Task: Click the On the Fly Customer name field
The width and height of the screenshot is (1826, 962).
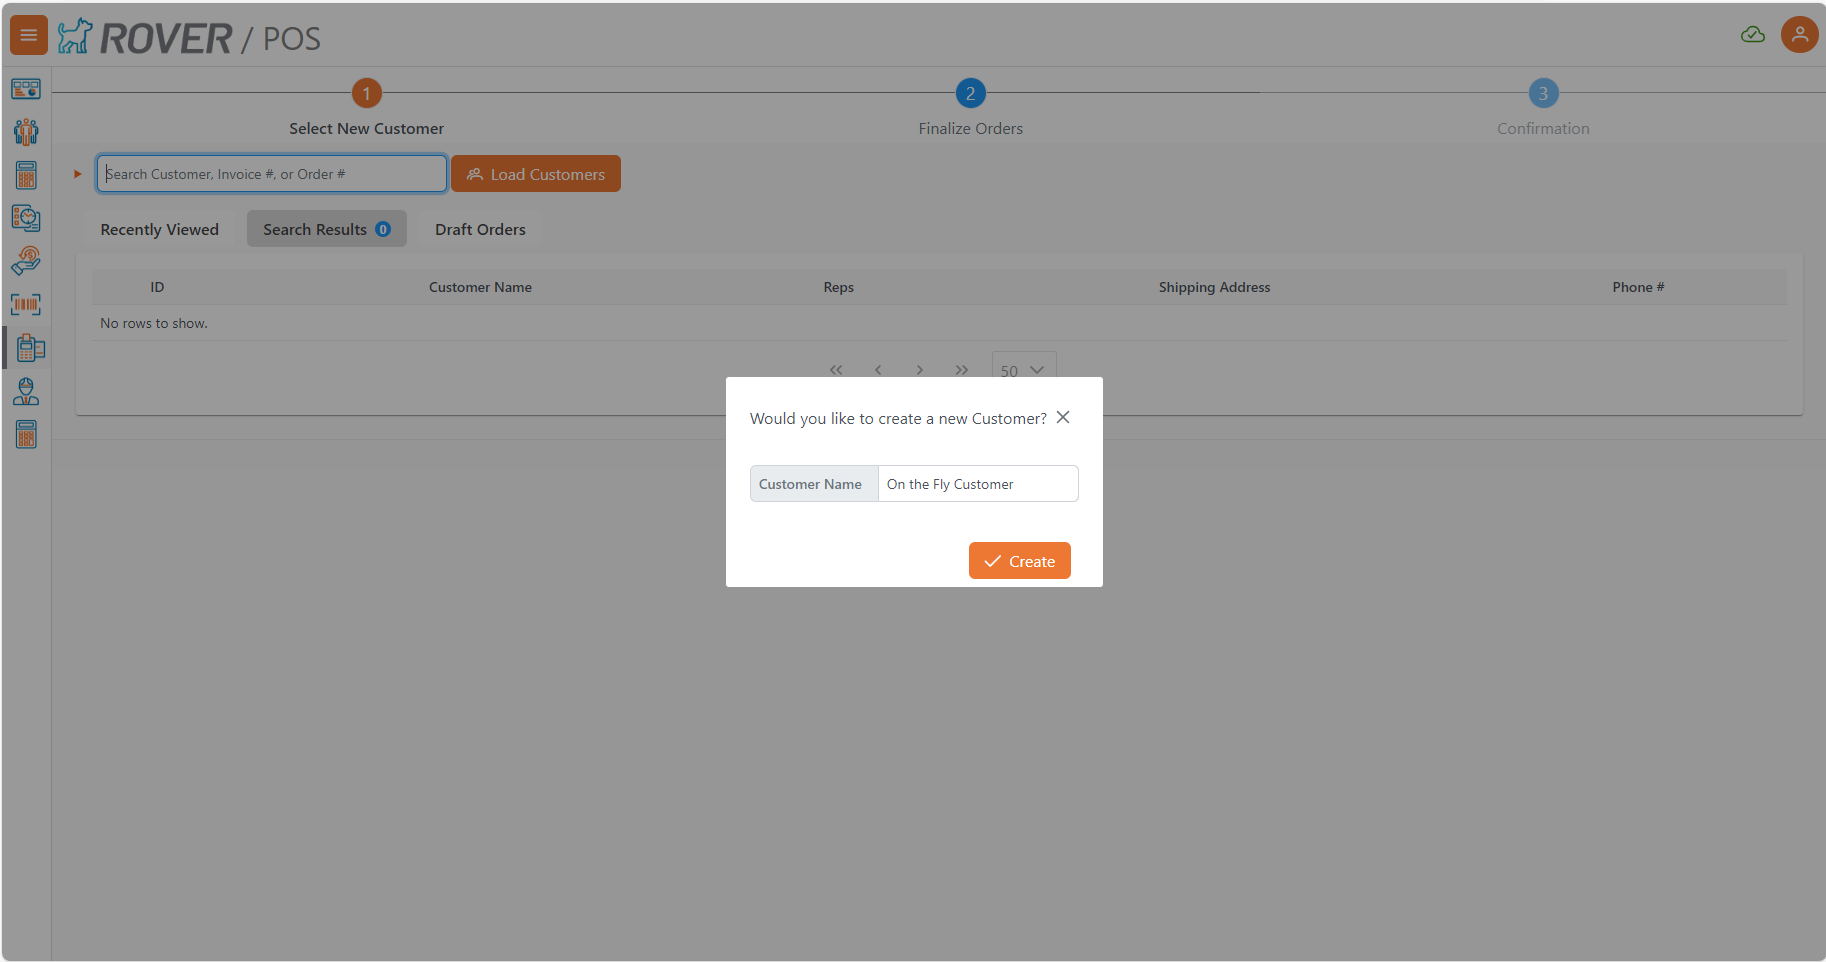Action: tap(977, 483)
